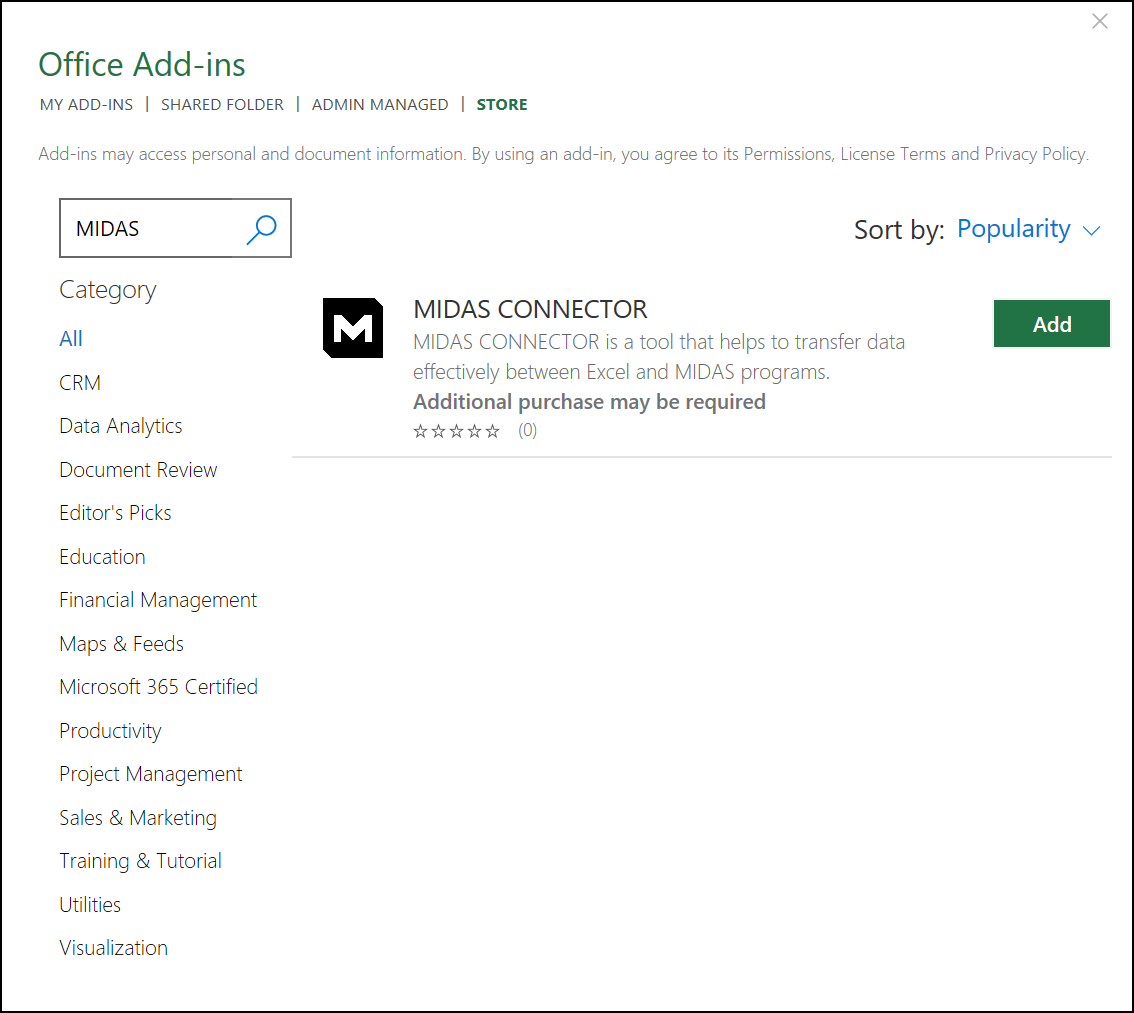This screenshot has height=1013, width=1134.
Task: Select the Education category
Action: 102,556
